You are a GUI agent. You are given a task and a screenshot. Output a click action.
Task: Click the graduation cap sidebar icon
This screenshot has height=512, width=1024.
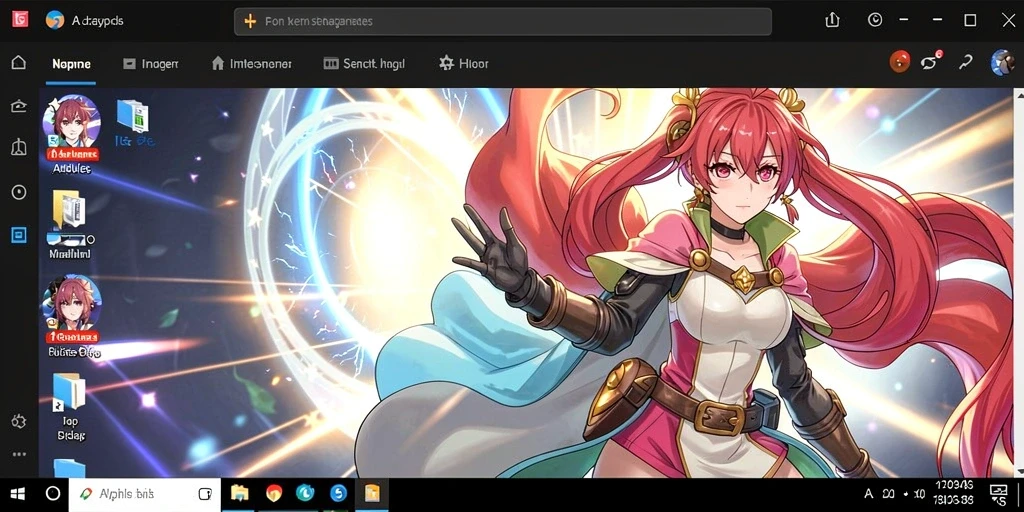click(x=19, y=106)
